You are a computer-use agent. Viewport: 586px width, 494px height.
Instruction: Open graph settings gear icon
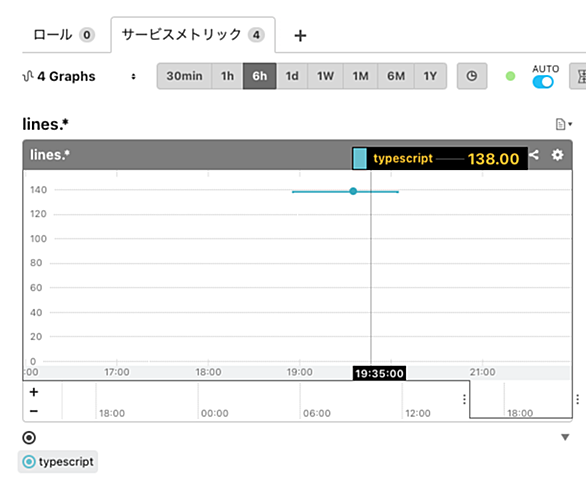557,155
